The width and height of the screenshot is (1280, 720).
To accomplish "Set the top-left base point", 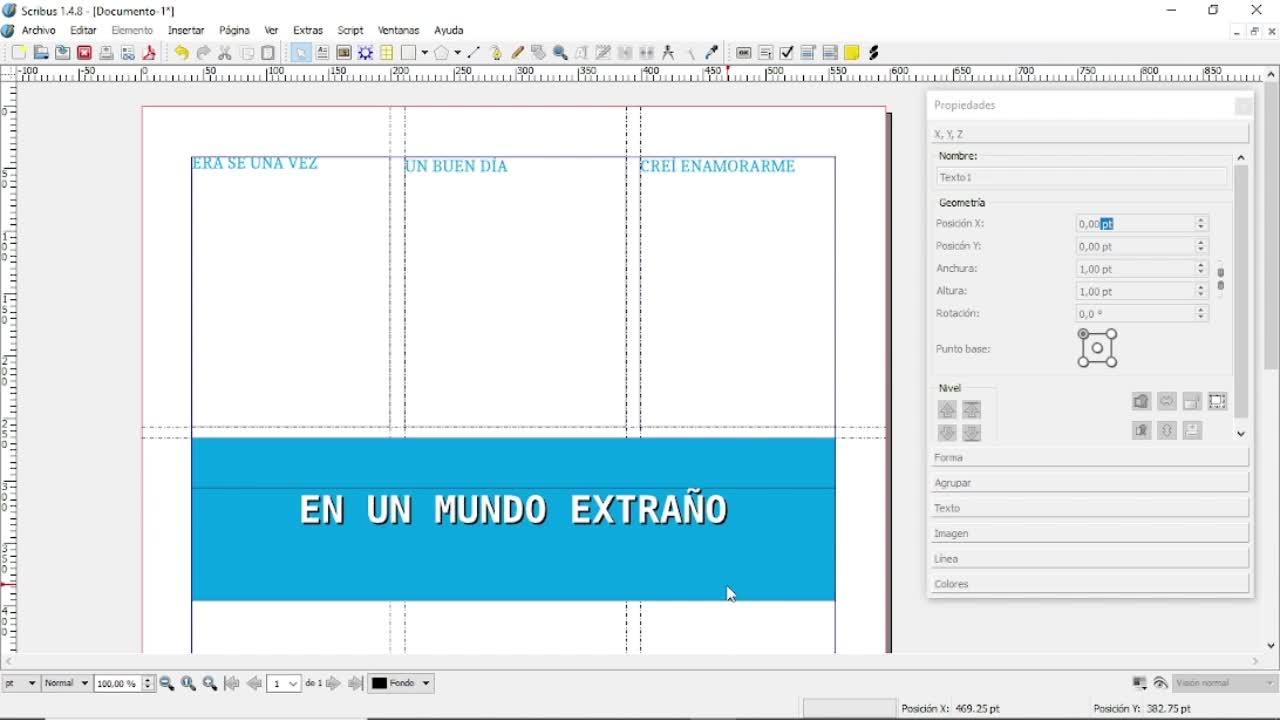I will [1084, 334].
